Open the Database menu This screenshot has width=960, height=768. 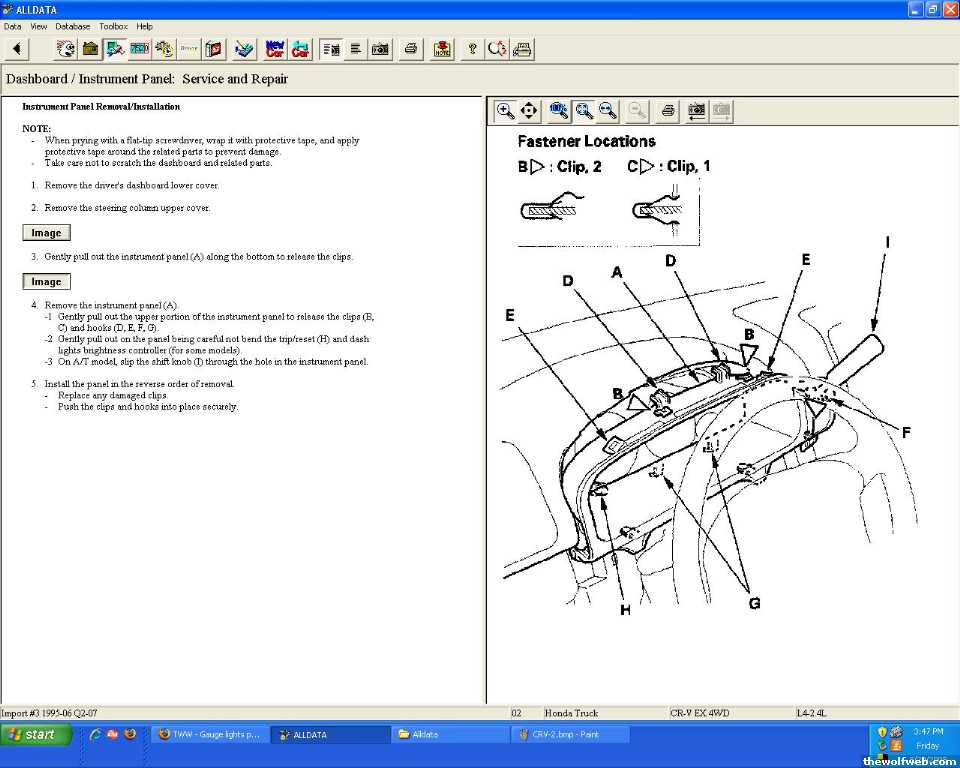[x=72, y=26]
